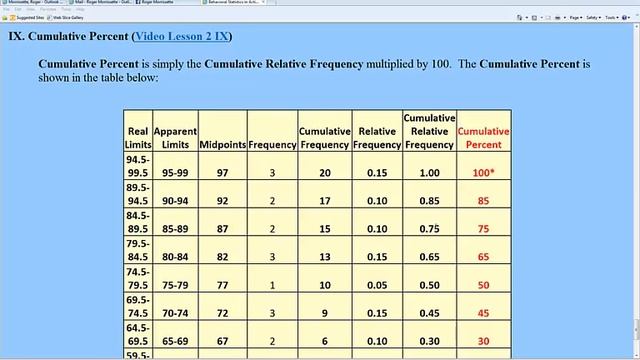
Task: Open the File menu
Action: click(x=7, y=9)
